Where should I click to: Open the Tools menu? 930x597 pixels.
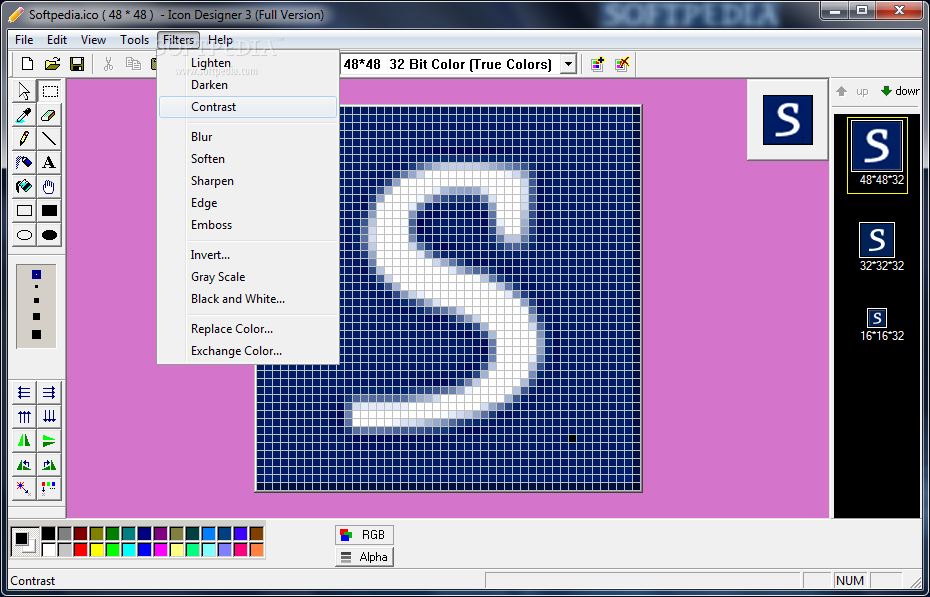tap(135, 40)
